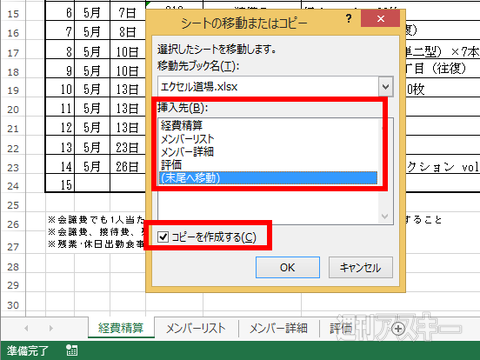
Task: Select 経費精算 in the 挿入先 list
Action: point(182,125)
